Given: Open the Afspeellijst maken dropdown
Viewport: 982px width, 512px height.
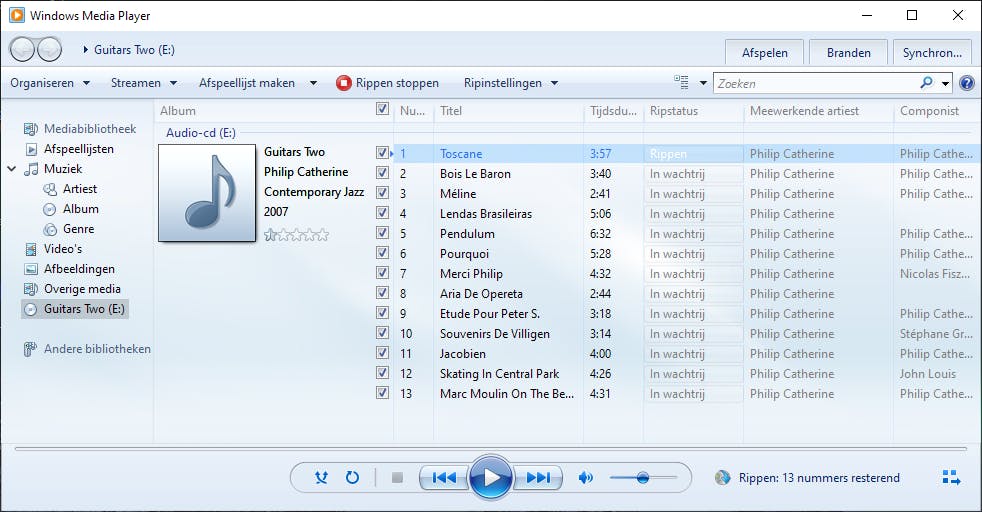Looking at the screenshot, I should (x=258, y=83).
